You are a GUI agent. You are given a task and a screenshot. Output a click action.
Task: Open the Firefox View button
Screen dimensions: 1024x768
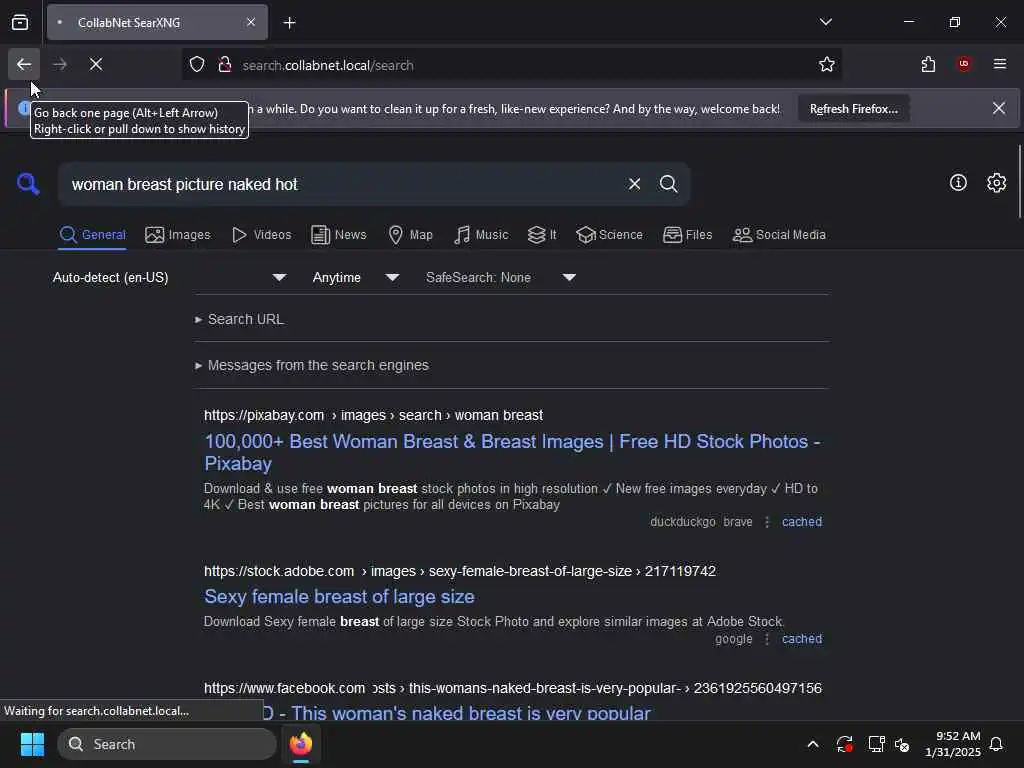click(x=20, y=22)
